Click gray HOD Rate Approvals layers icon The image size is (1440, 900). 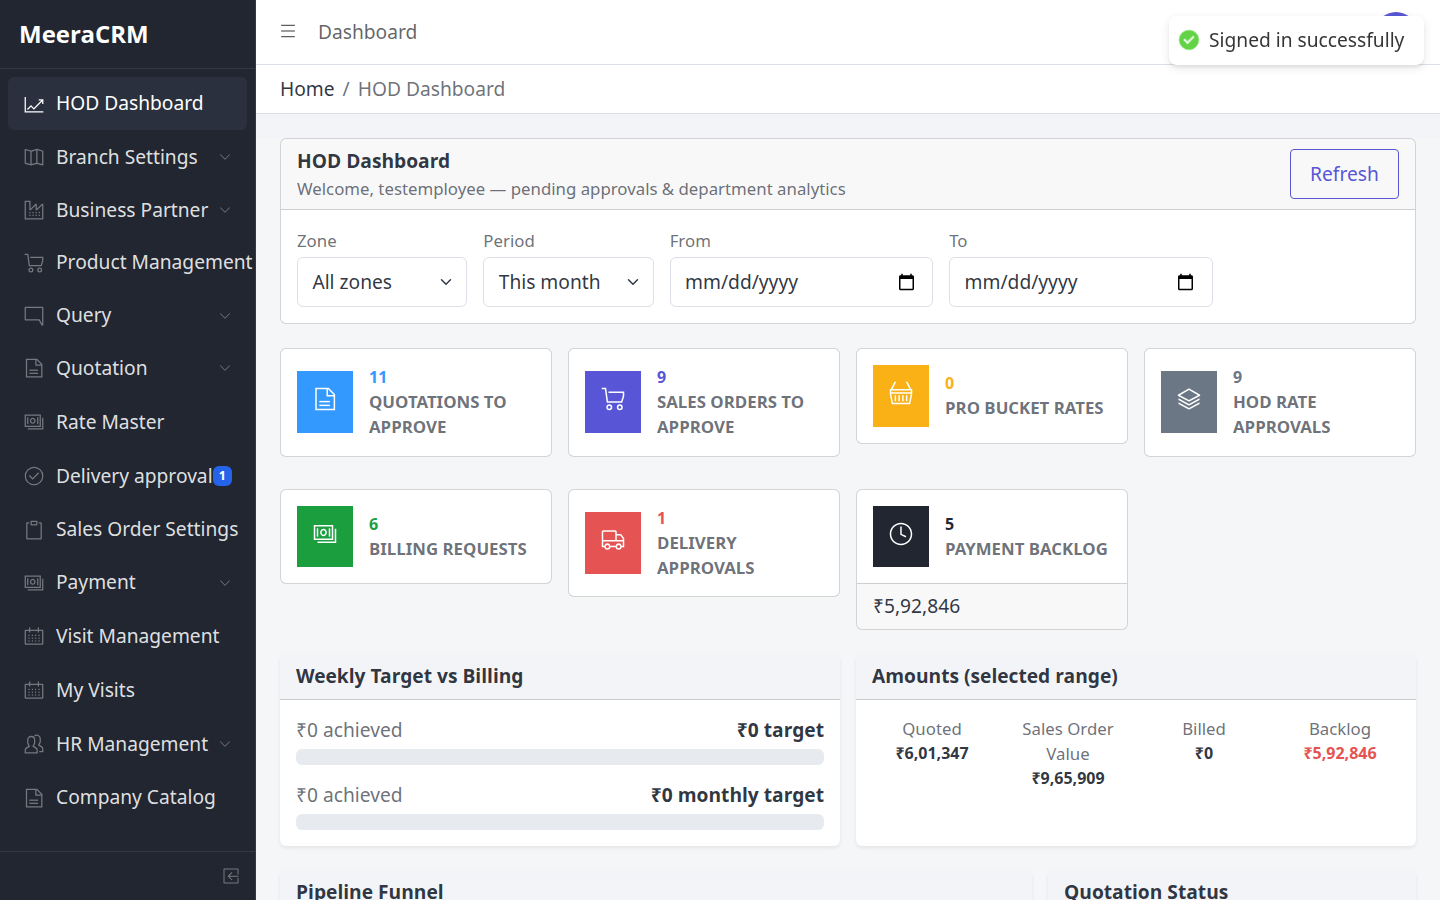point(1189,401)
